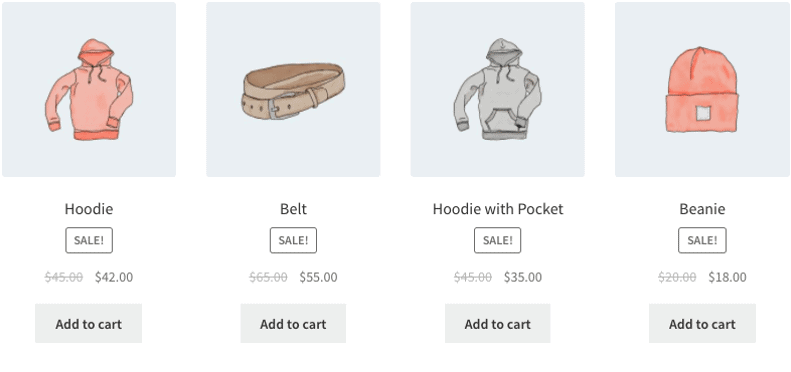Add the Beanie to cart

coord(702,324)
